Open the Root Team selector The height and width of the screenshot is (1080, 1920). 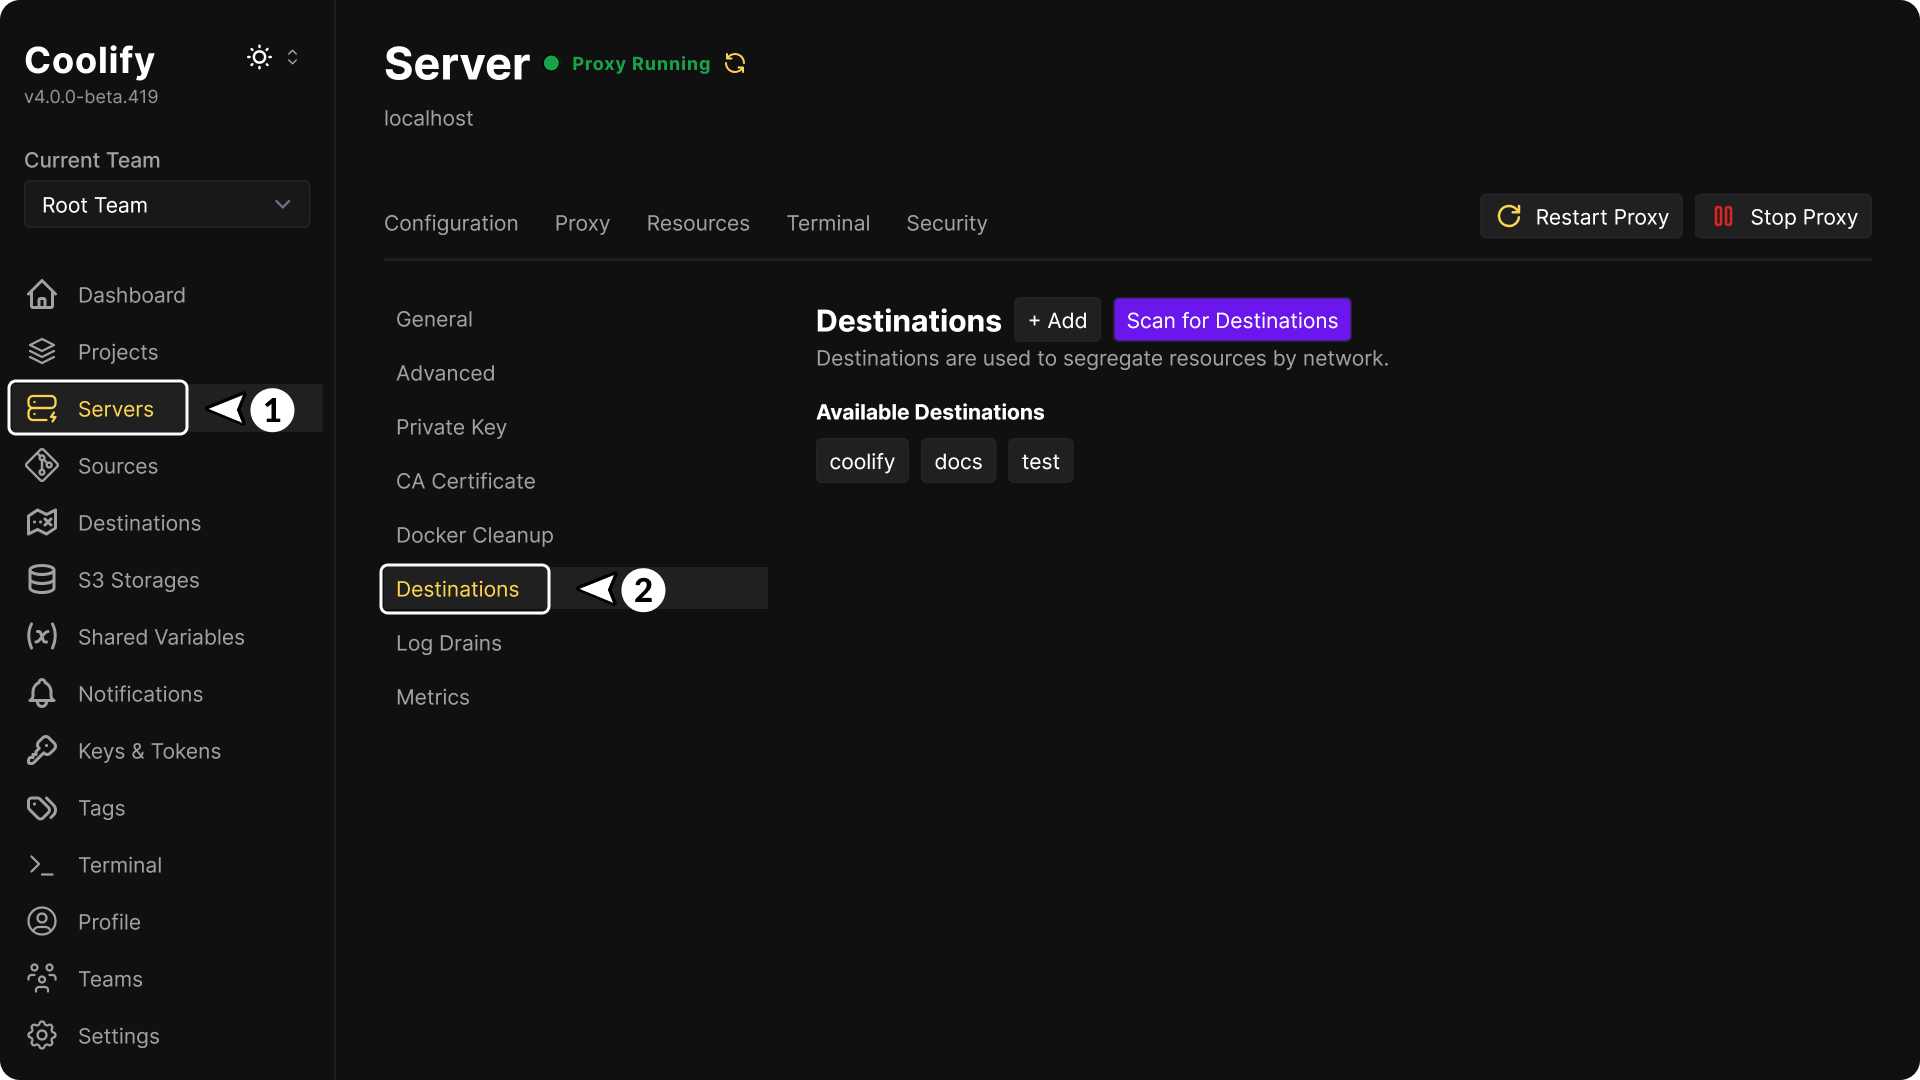[x=166, y=204]
